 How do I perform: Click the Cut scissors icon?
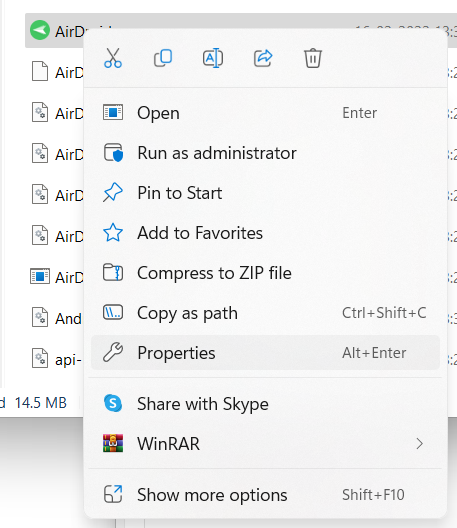pos(113,58)
